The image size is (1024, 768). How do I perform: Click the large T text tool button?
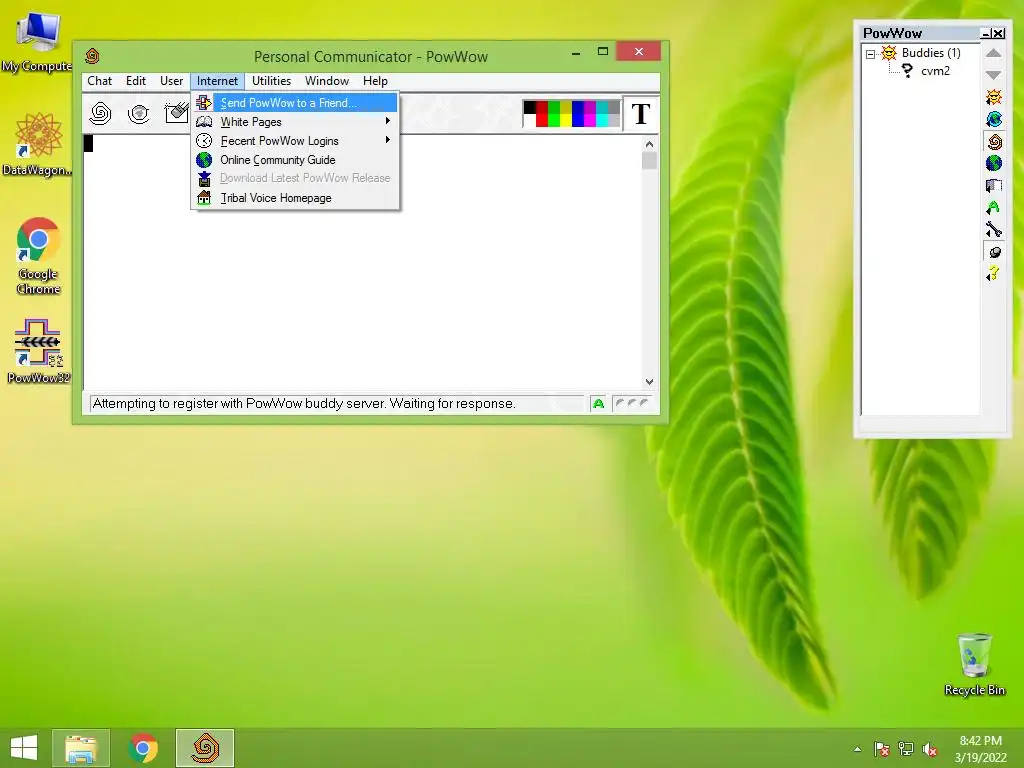pyautogui.click(x=641, y=114)
